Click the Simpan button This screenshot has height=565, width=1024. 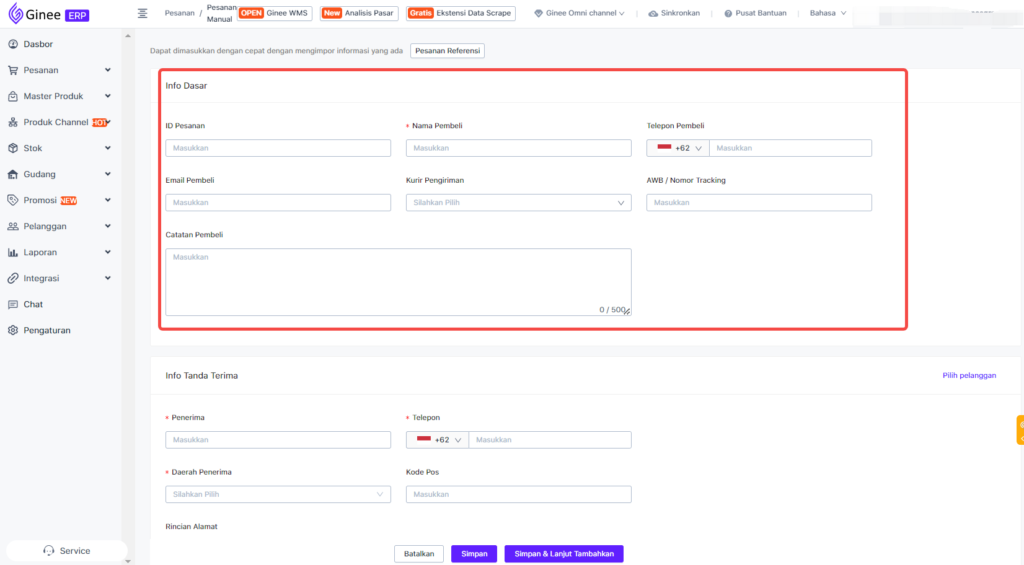474,554
